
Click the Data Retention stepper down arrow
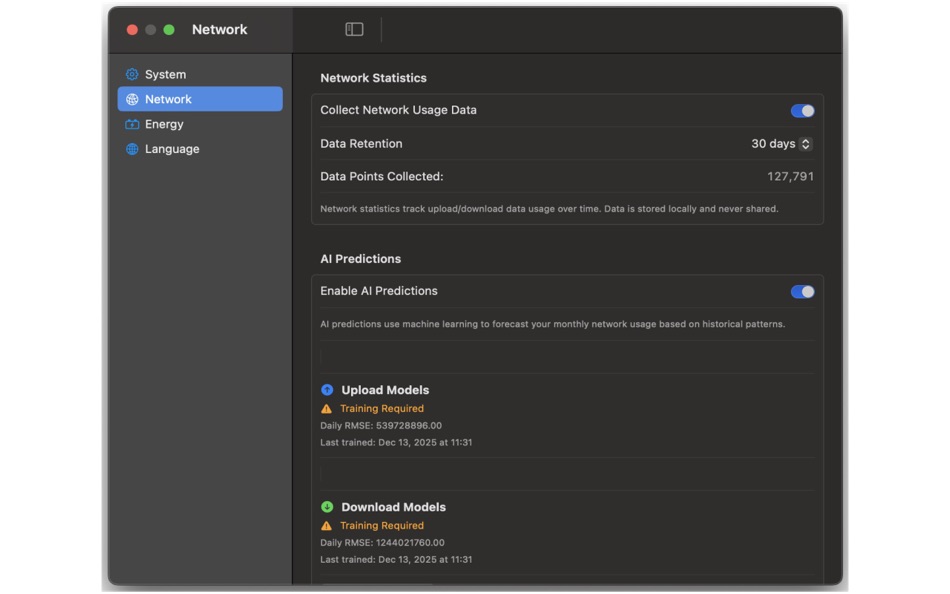click(807, 147)
